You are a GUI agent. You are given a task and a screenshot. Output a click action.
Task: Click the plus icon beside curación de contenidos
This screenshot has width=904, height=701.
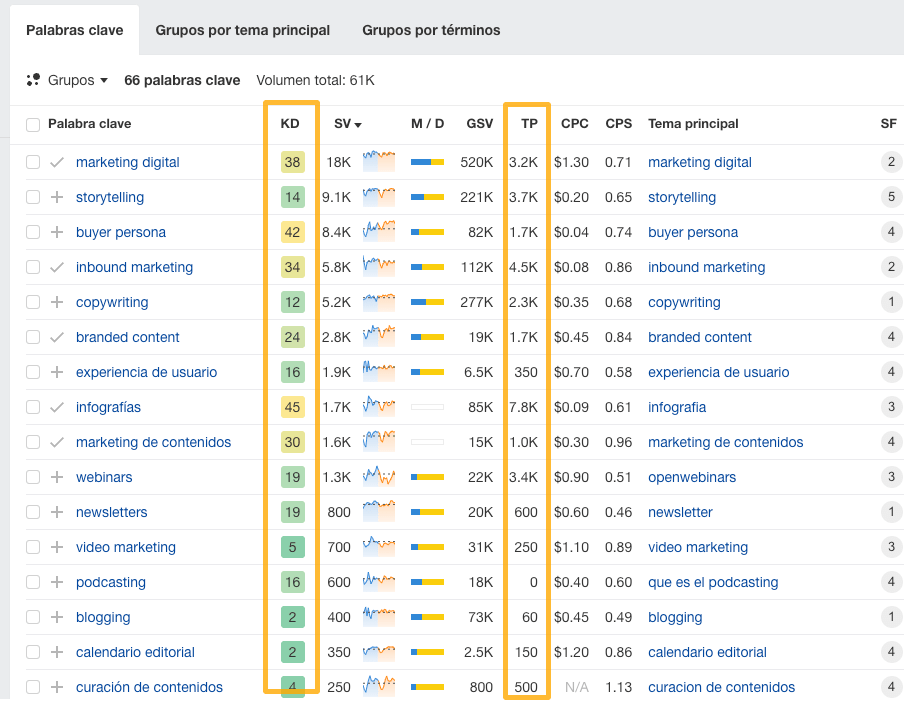57,687
